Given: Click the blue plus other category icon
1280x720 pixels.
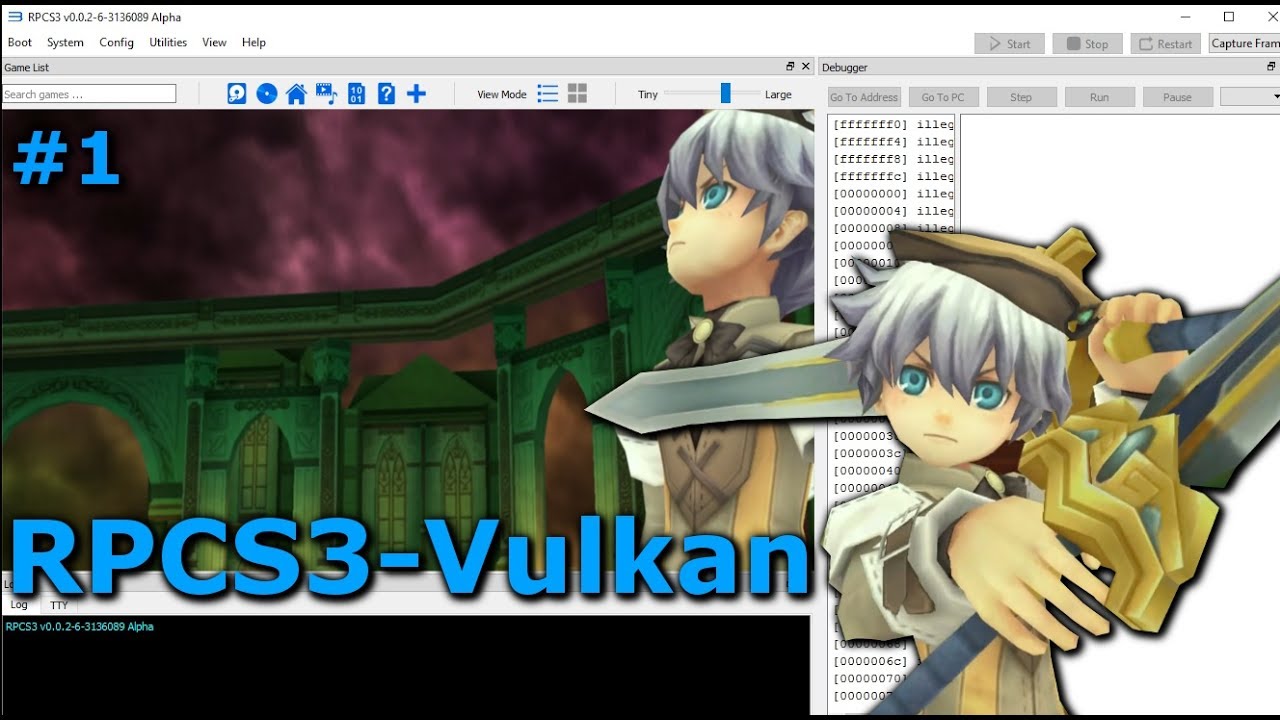Looking at the screenshot, I should coord(416,94).
